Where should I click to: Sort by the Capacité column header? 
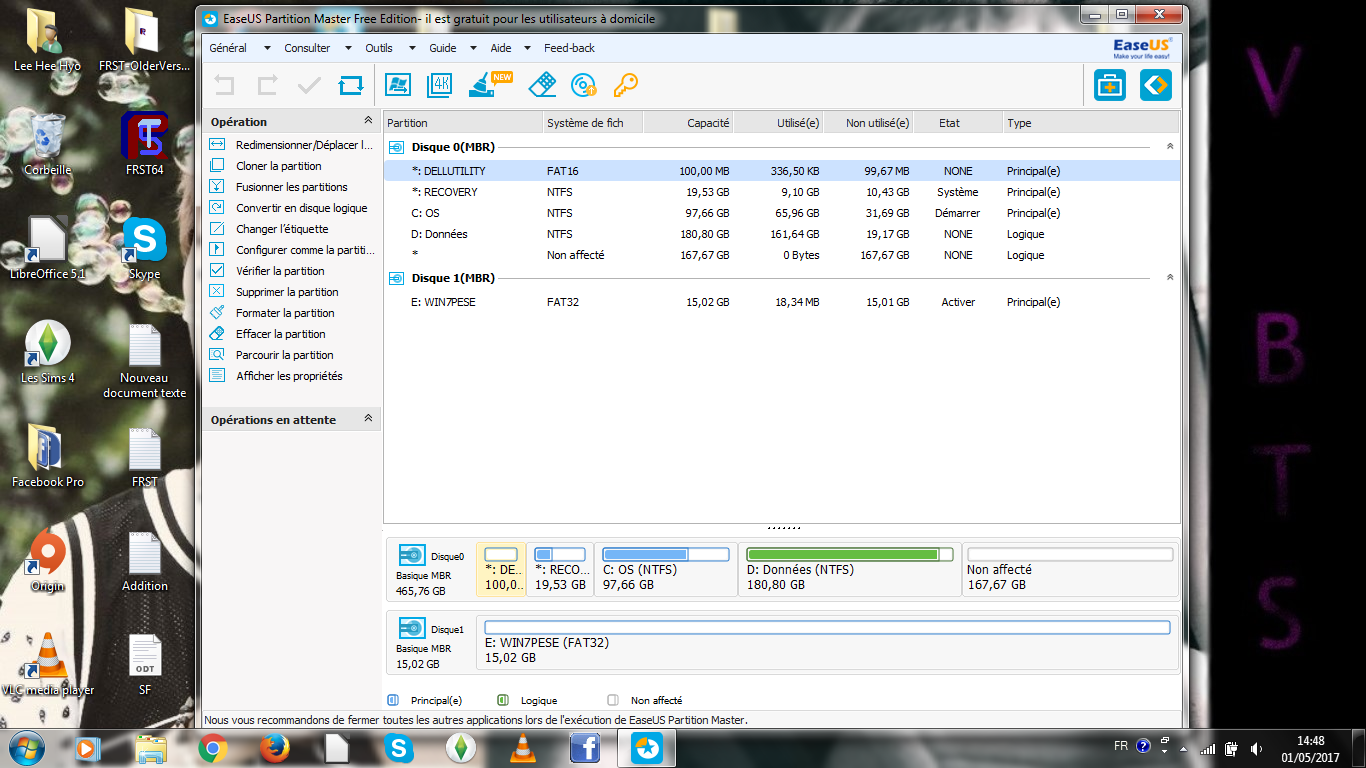coord(688,123)
